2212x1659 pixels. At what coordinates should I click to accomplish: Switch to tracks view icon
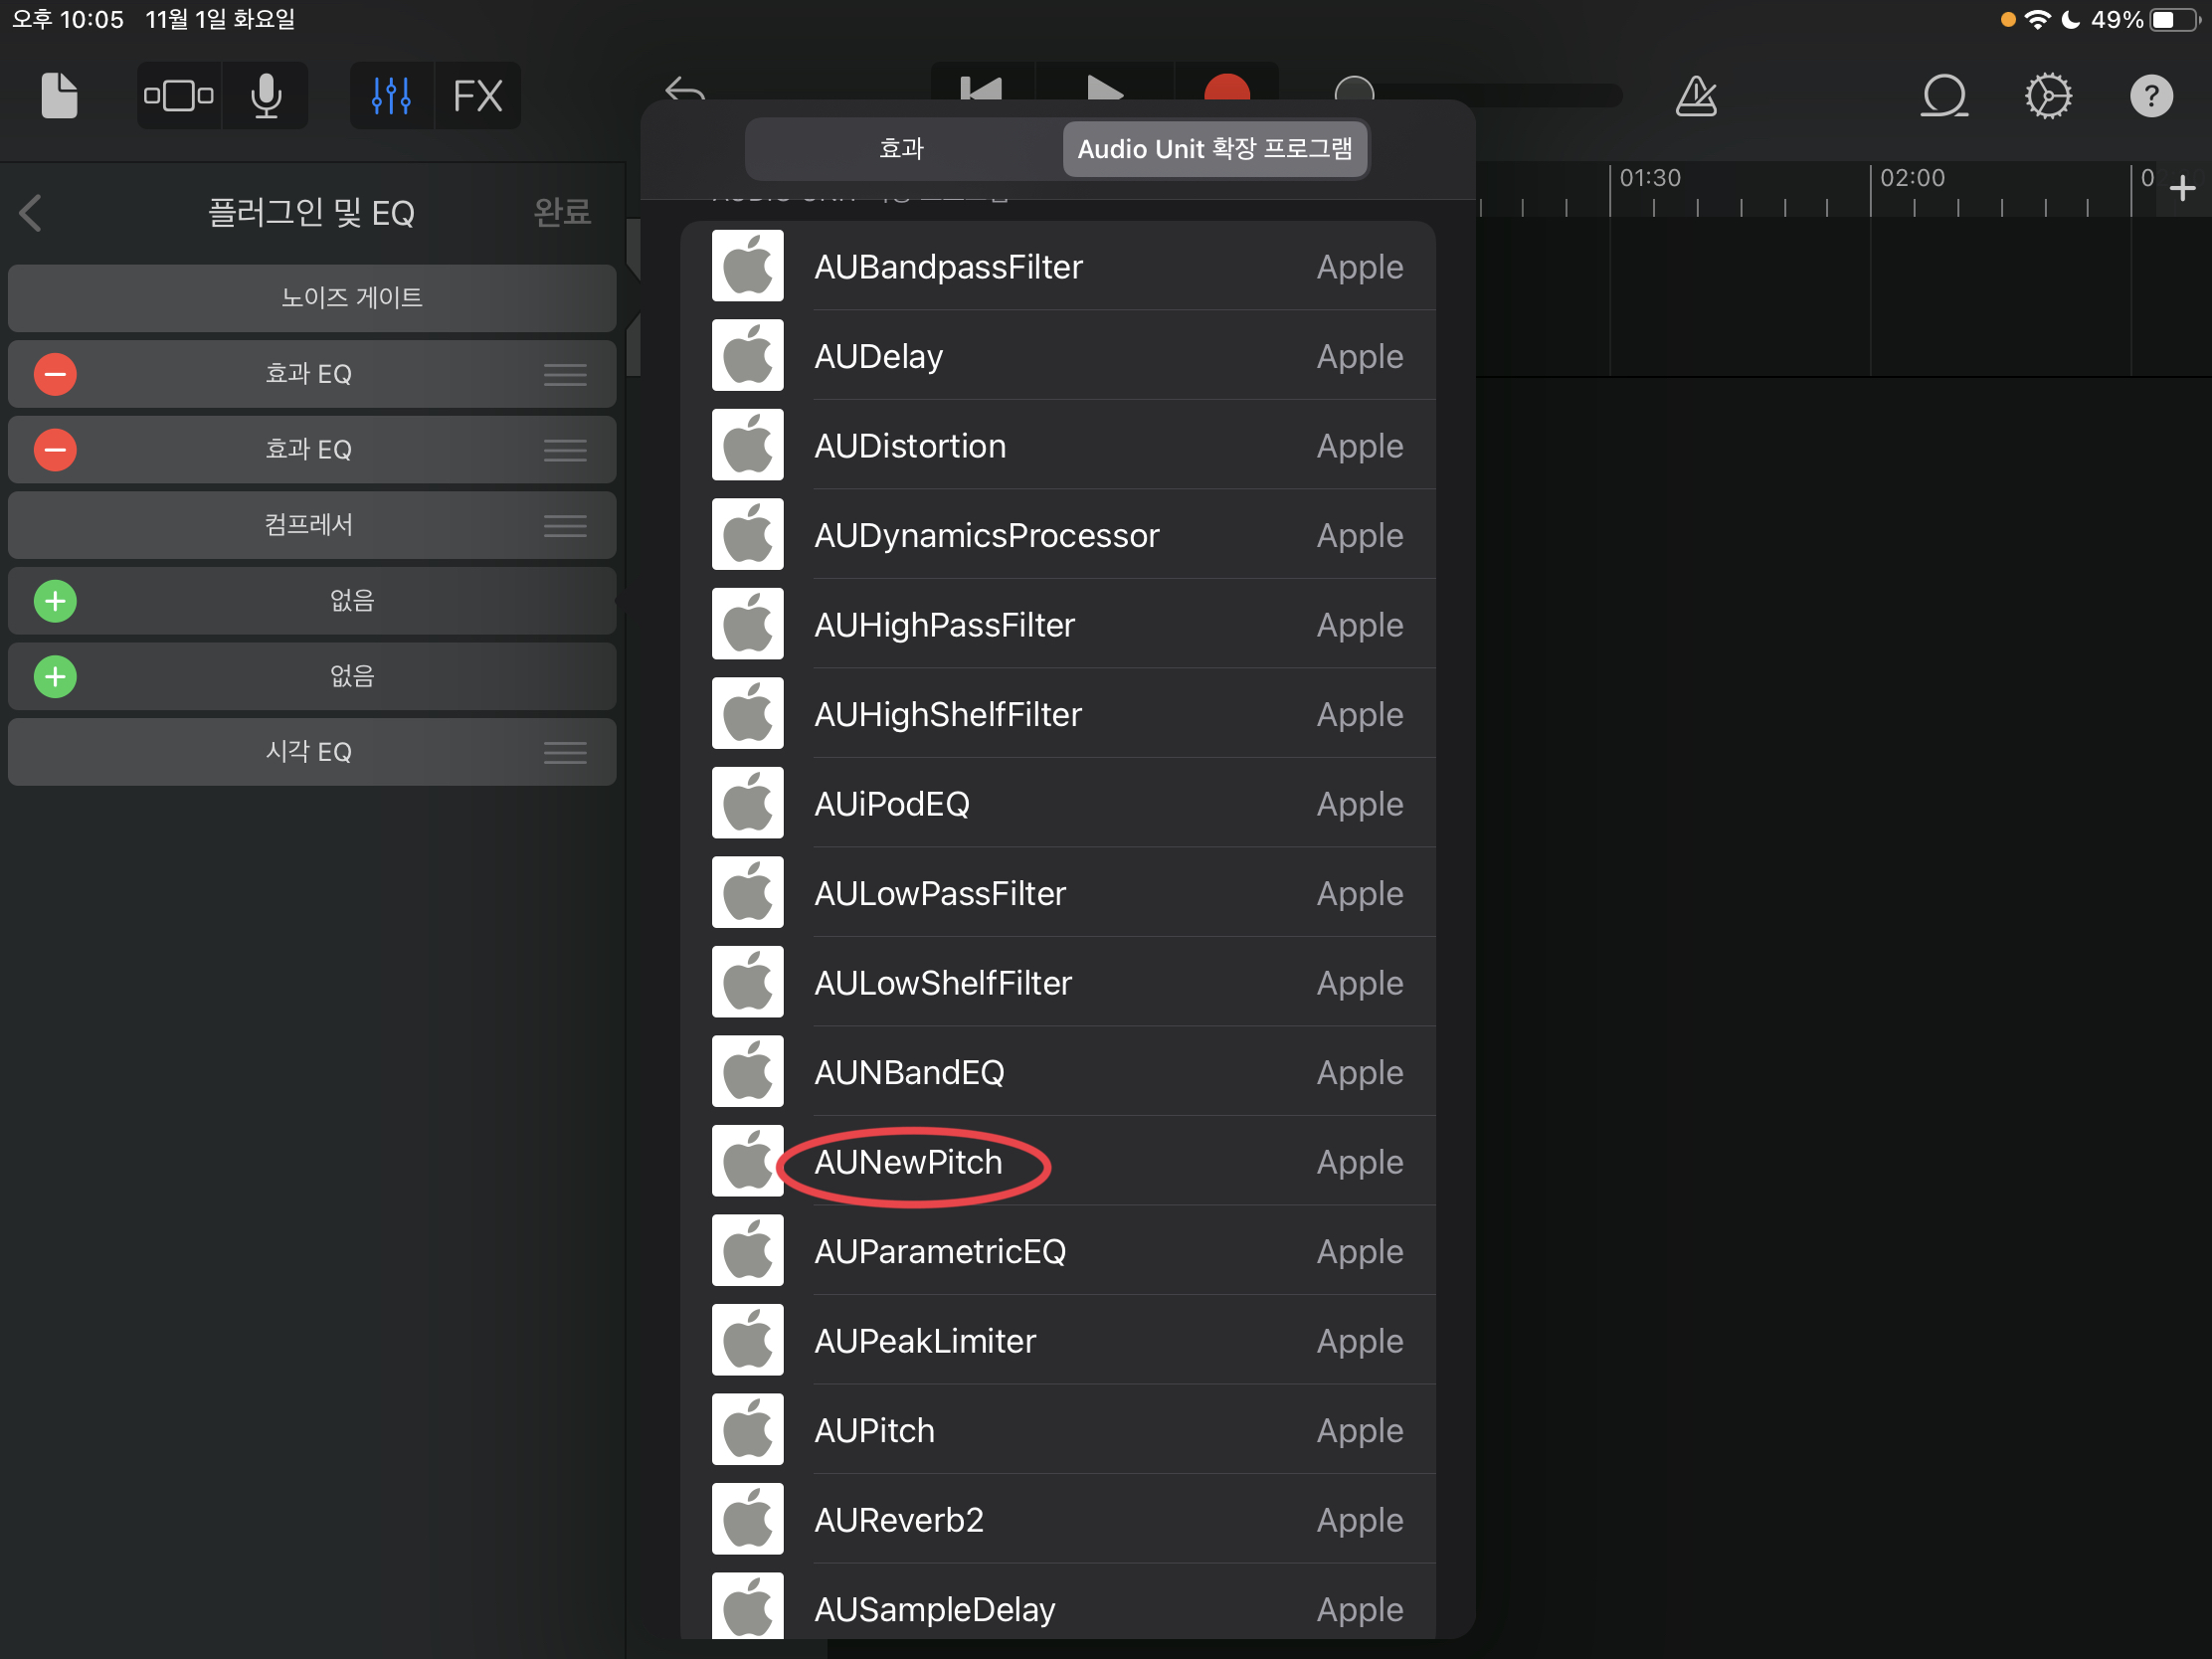point(179,96)
